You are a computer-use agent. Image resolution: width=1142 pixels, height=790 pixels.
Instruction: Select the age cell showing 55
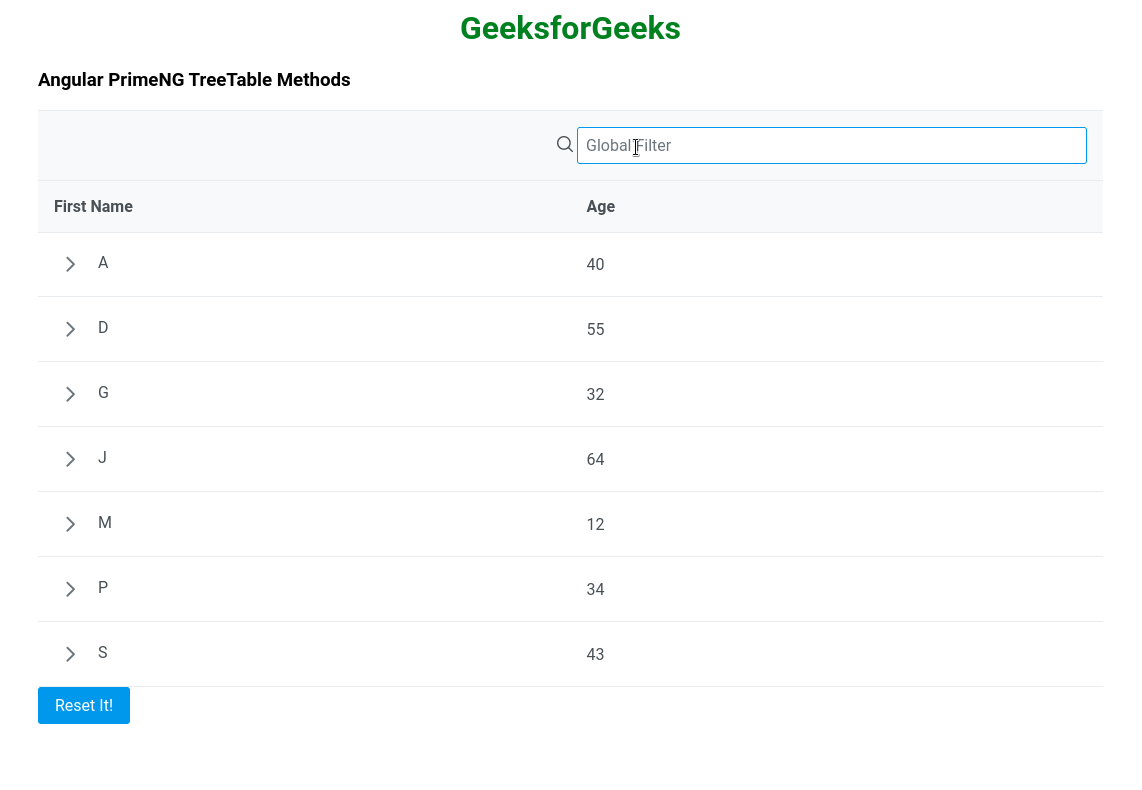[x=595, y=329]
